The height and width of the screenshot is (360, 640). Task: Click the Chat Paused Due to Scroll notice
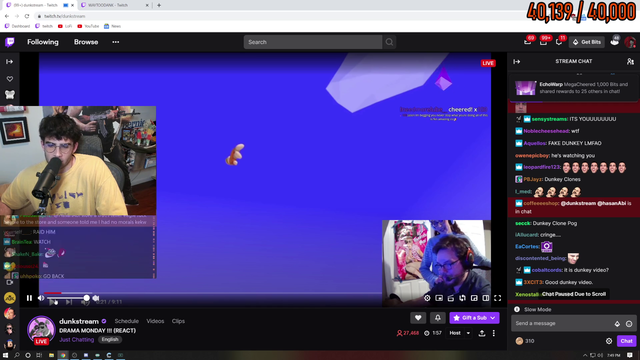[x=573, y=294]
